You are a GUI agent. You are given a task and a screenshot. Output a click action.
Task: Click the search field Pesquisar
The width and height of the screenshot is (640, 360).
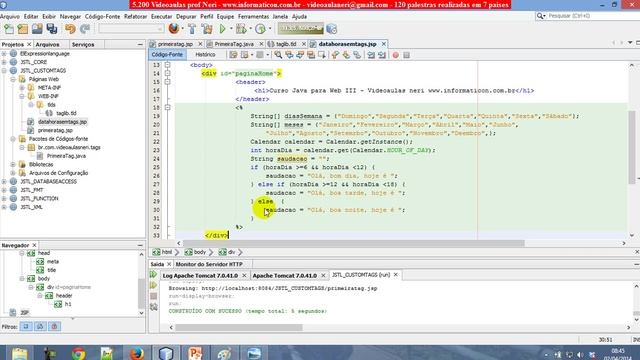click(592, 16)
